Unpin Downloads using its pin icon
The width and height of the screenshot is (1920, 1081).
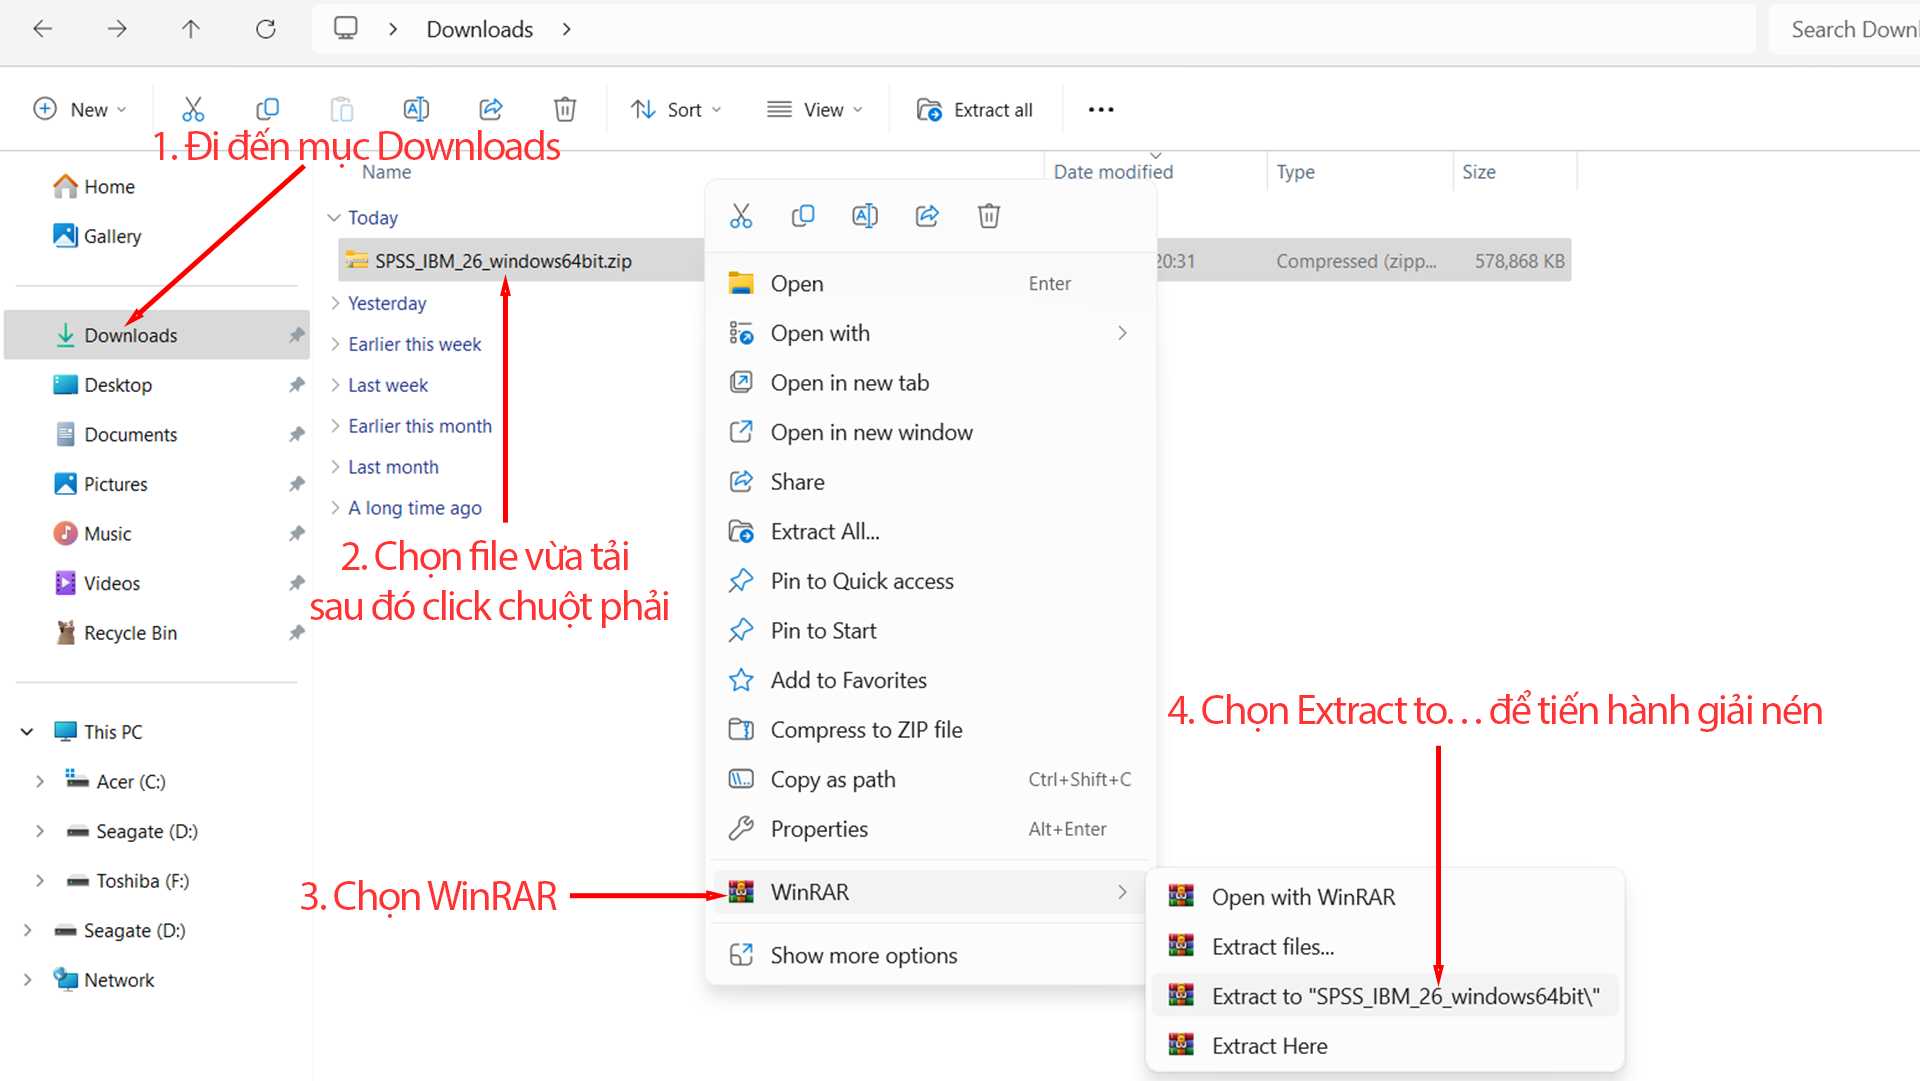coord(296,335)
